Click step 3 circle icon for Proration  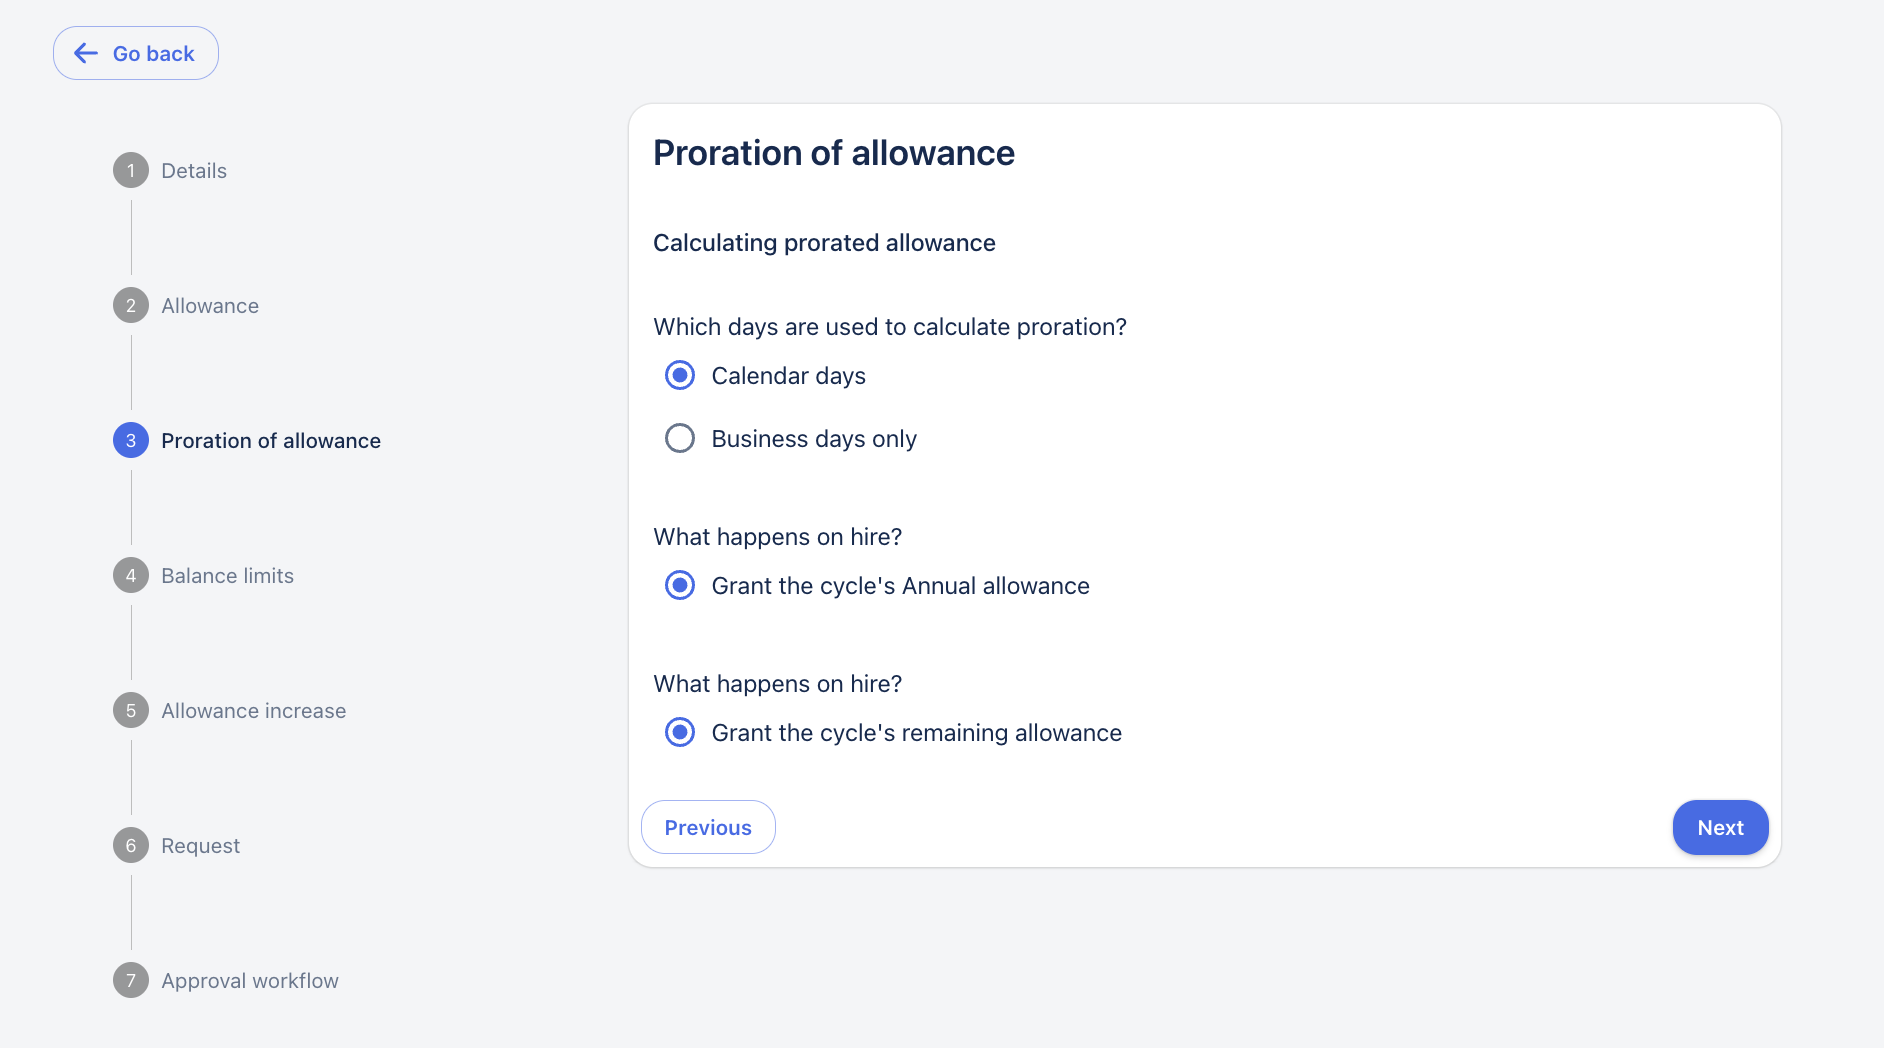(131, 441)
